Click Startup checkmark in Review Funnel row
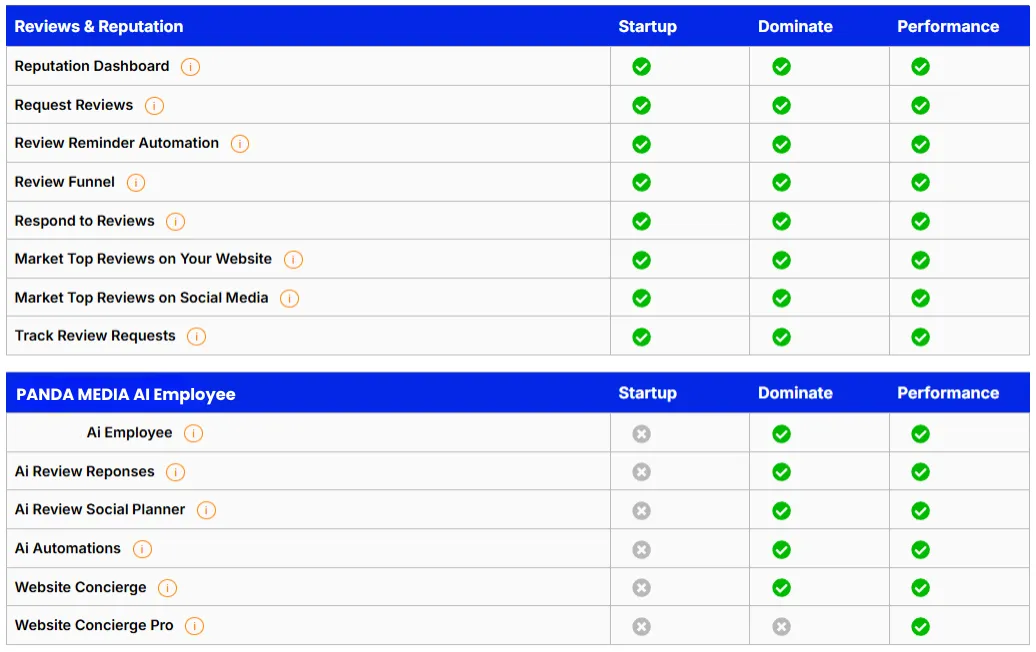 [x=642, y=183]
